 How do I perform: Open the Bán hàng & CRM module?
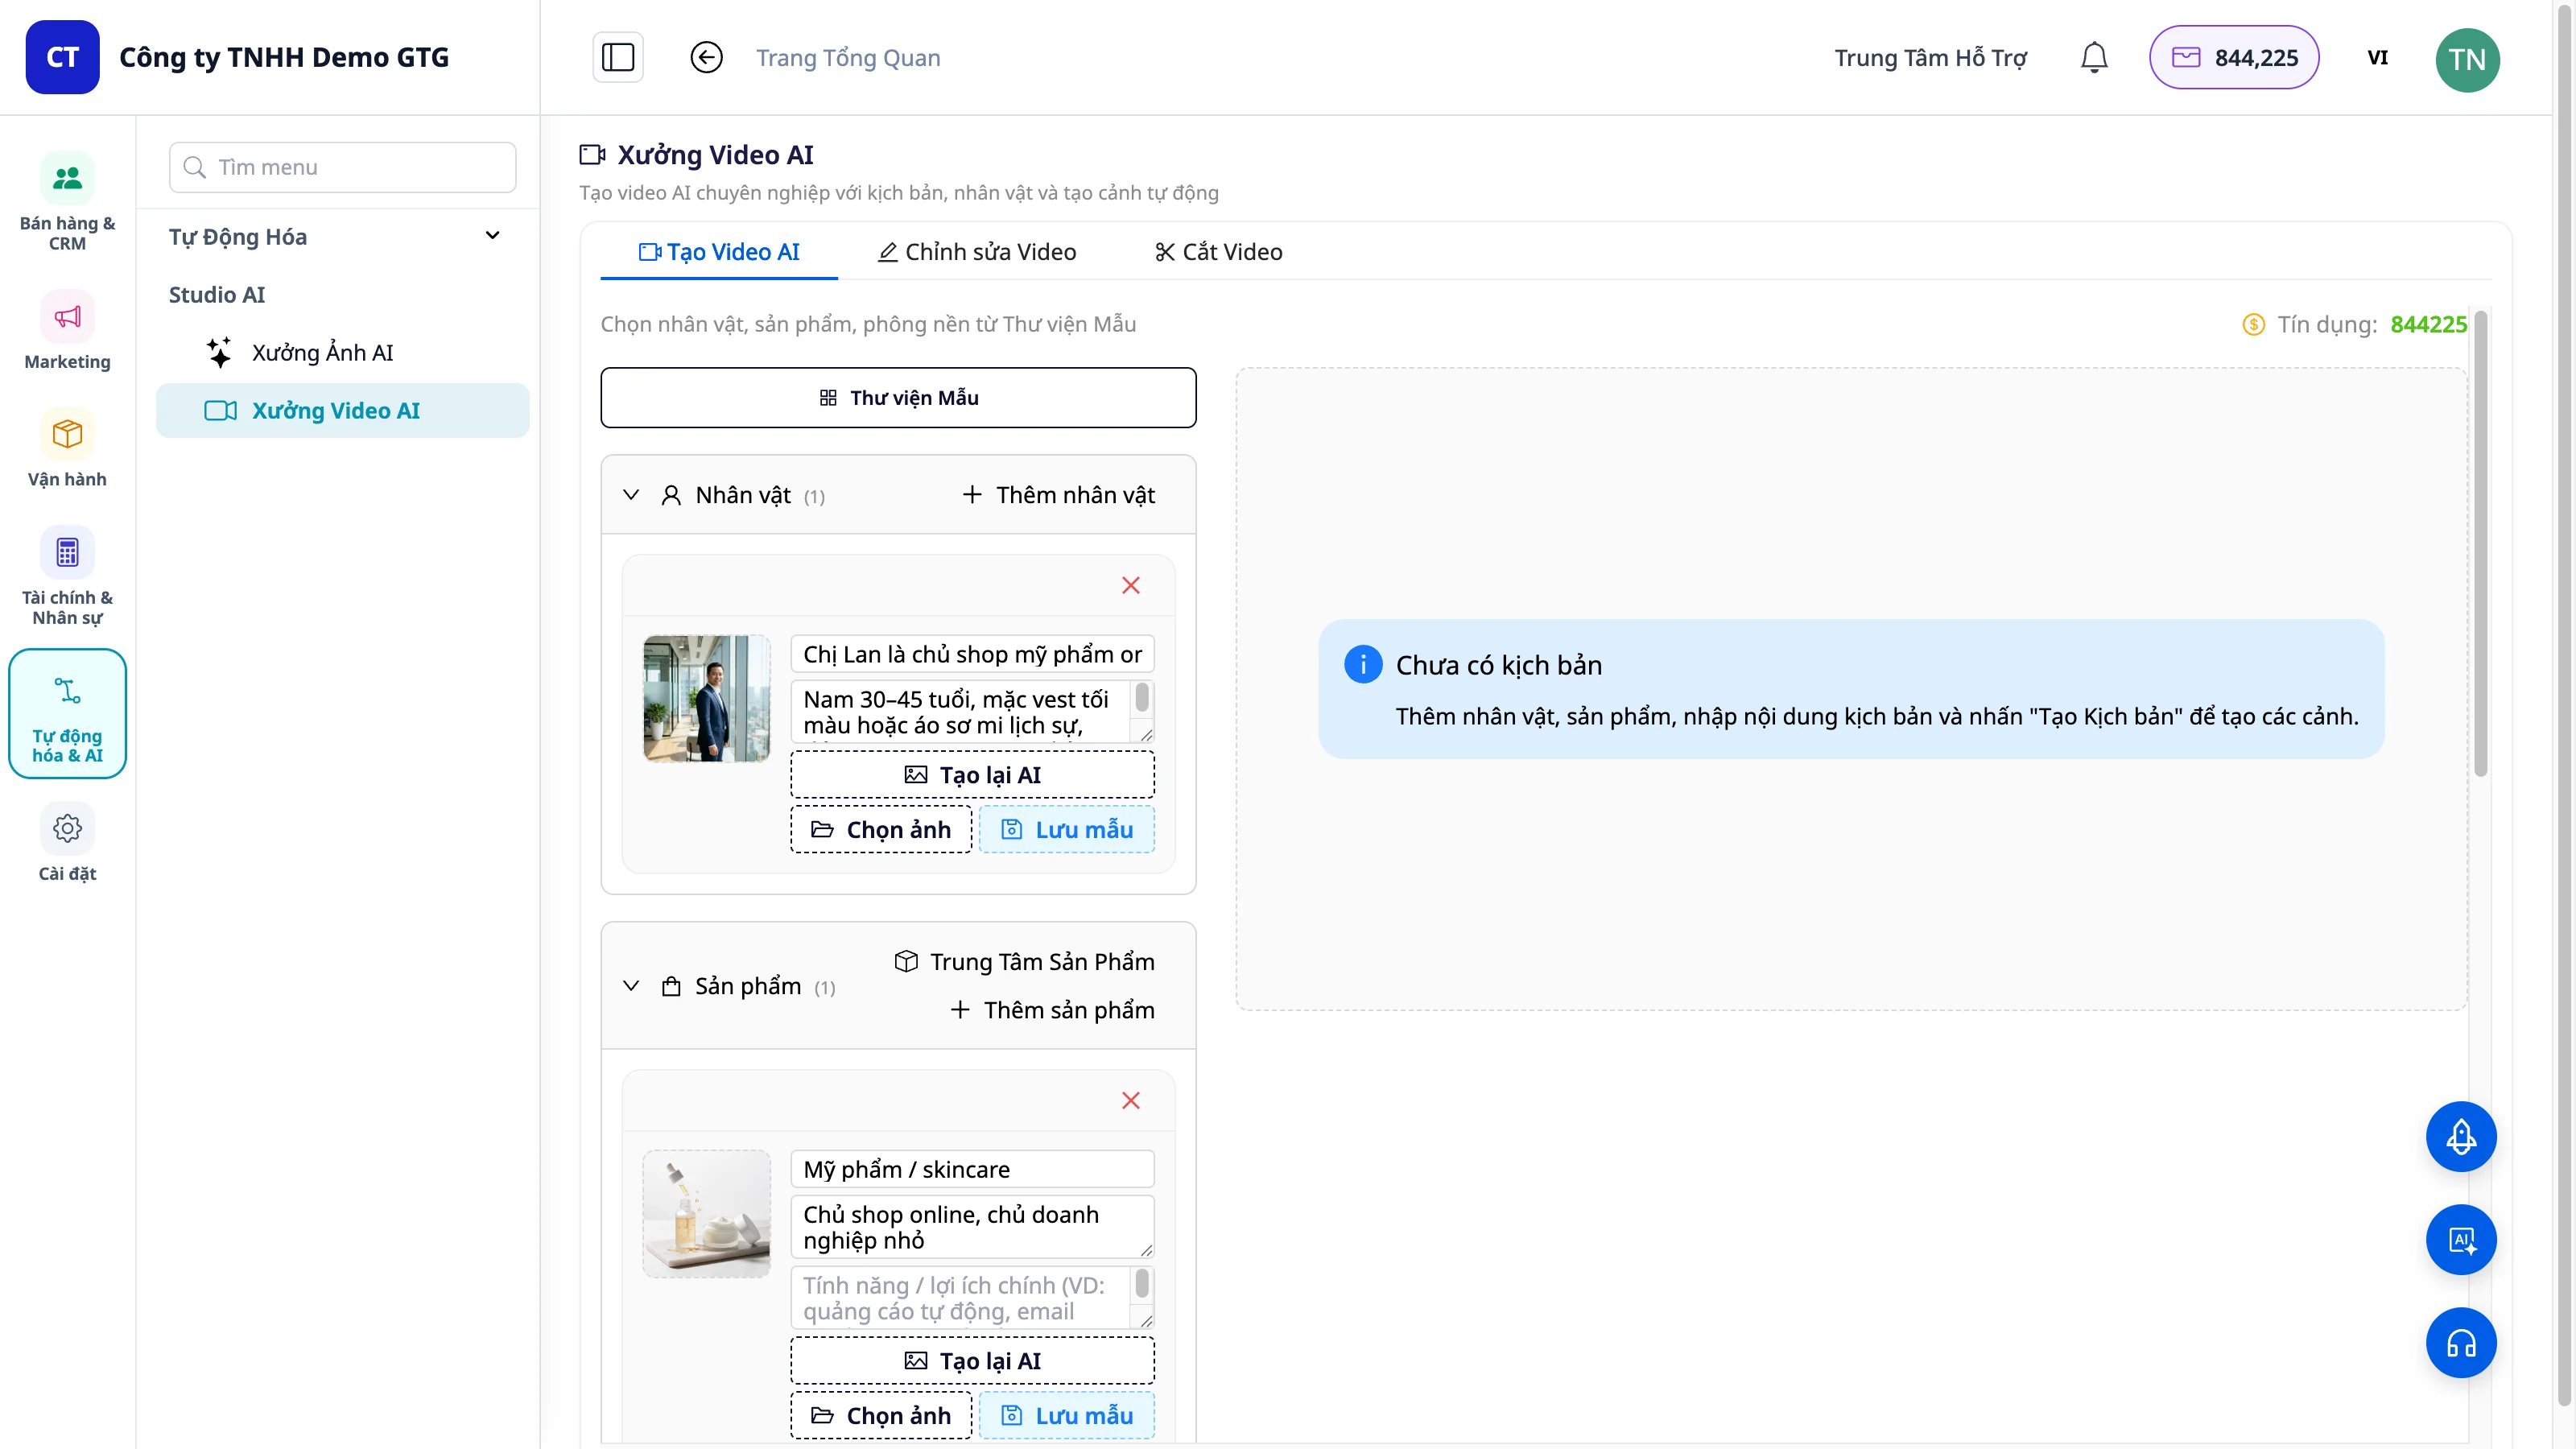[x=67, y=201]
